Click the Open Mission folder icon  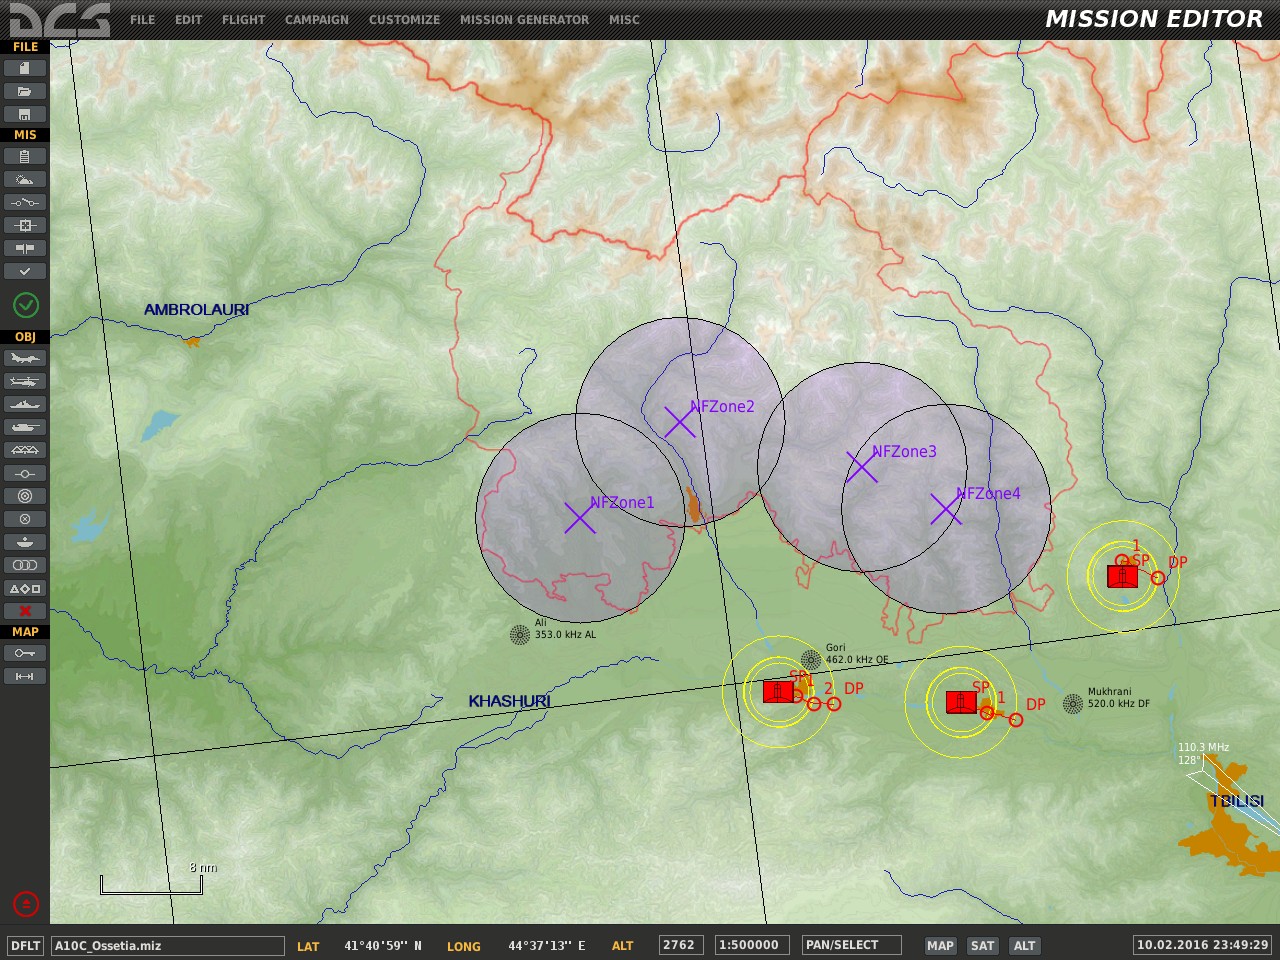[x=25, y=91]
